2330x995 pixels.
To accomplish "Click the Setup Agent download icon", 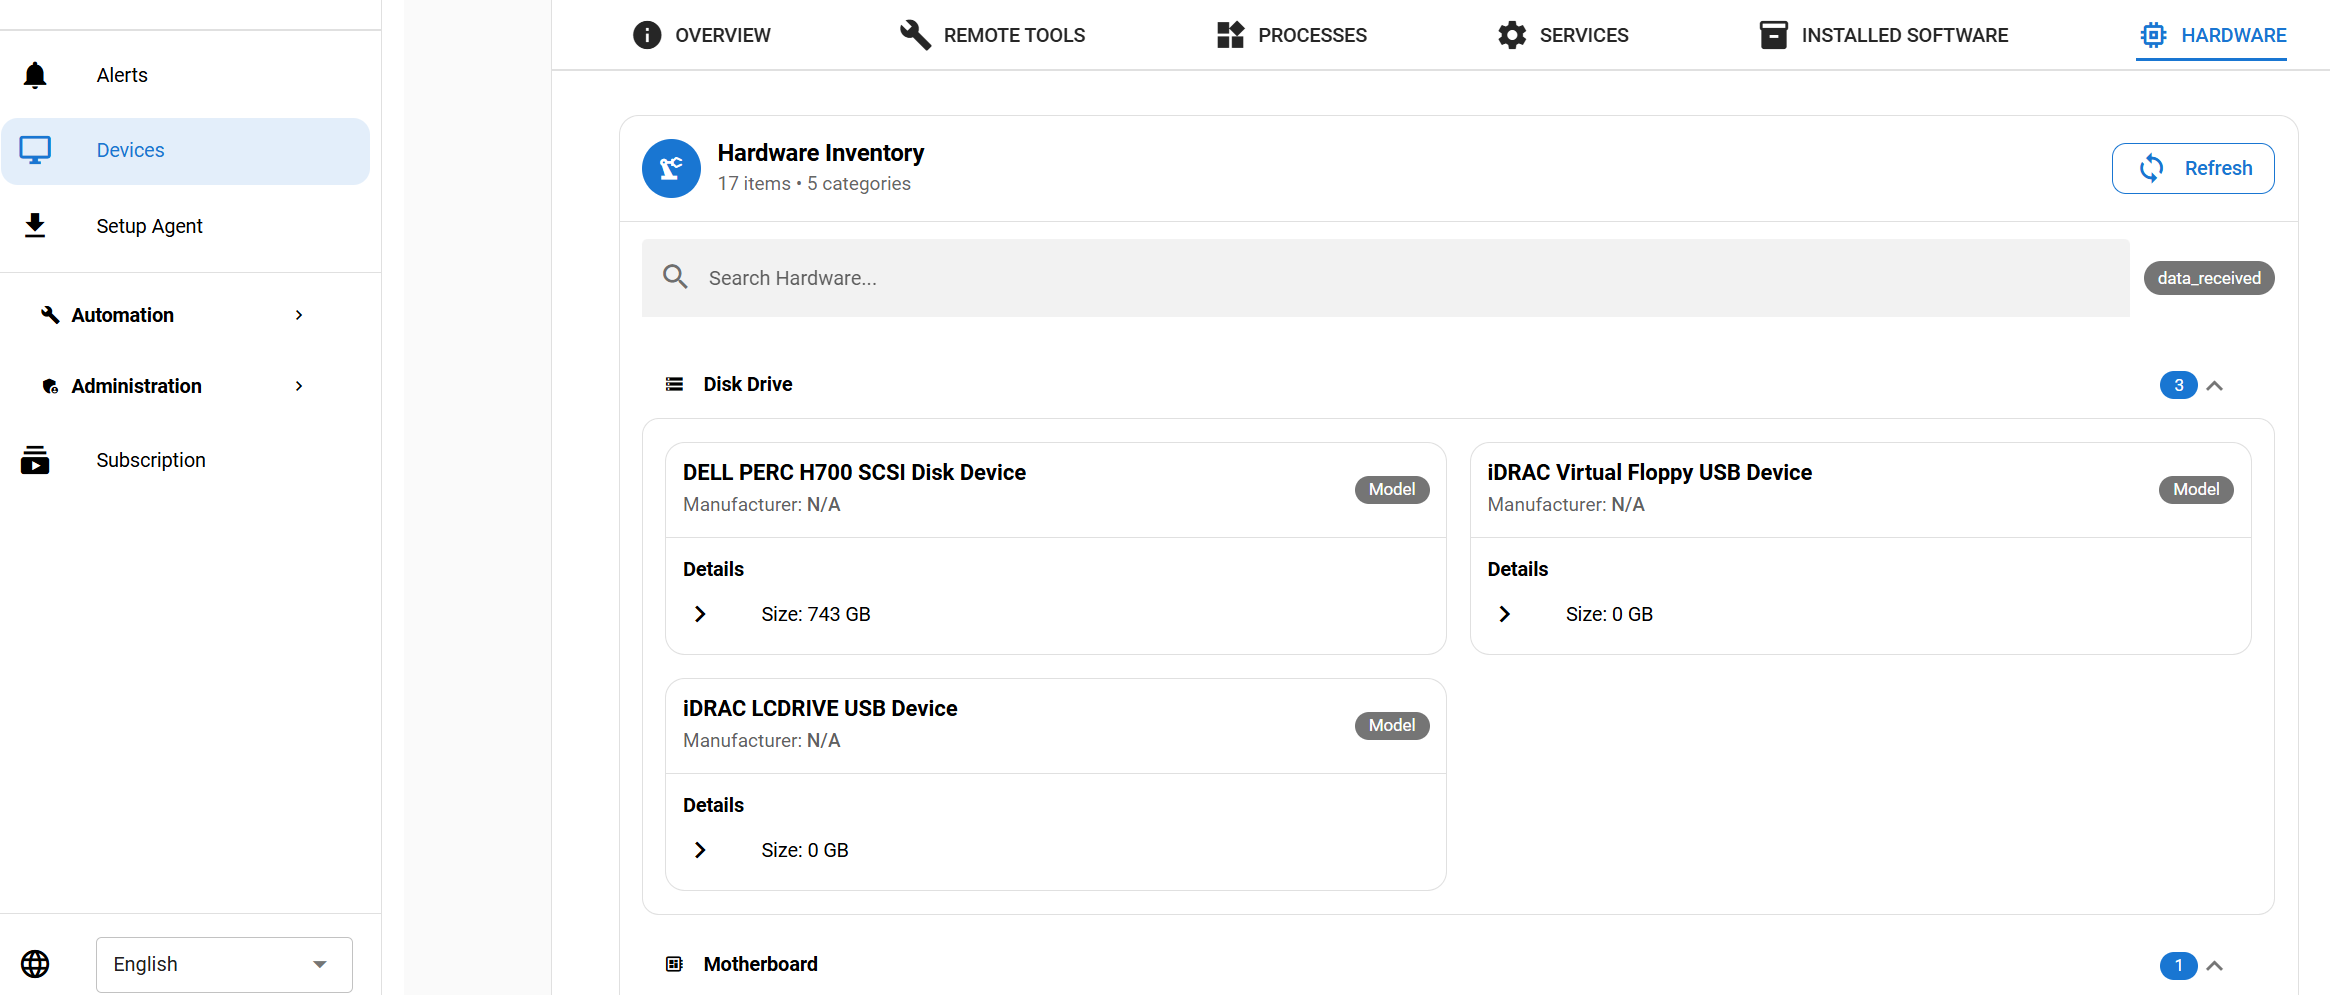I will (x=35, y=225).
